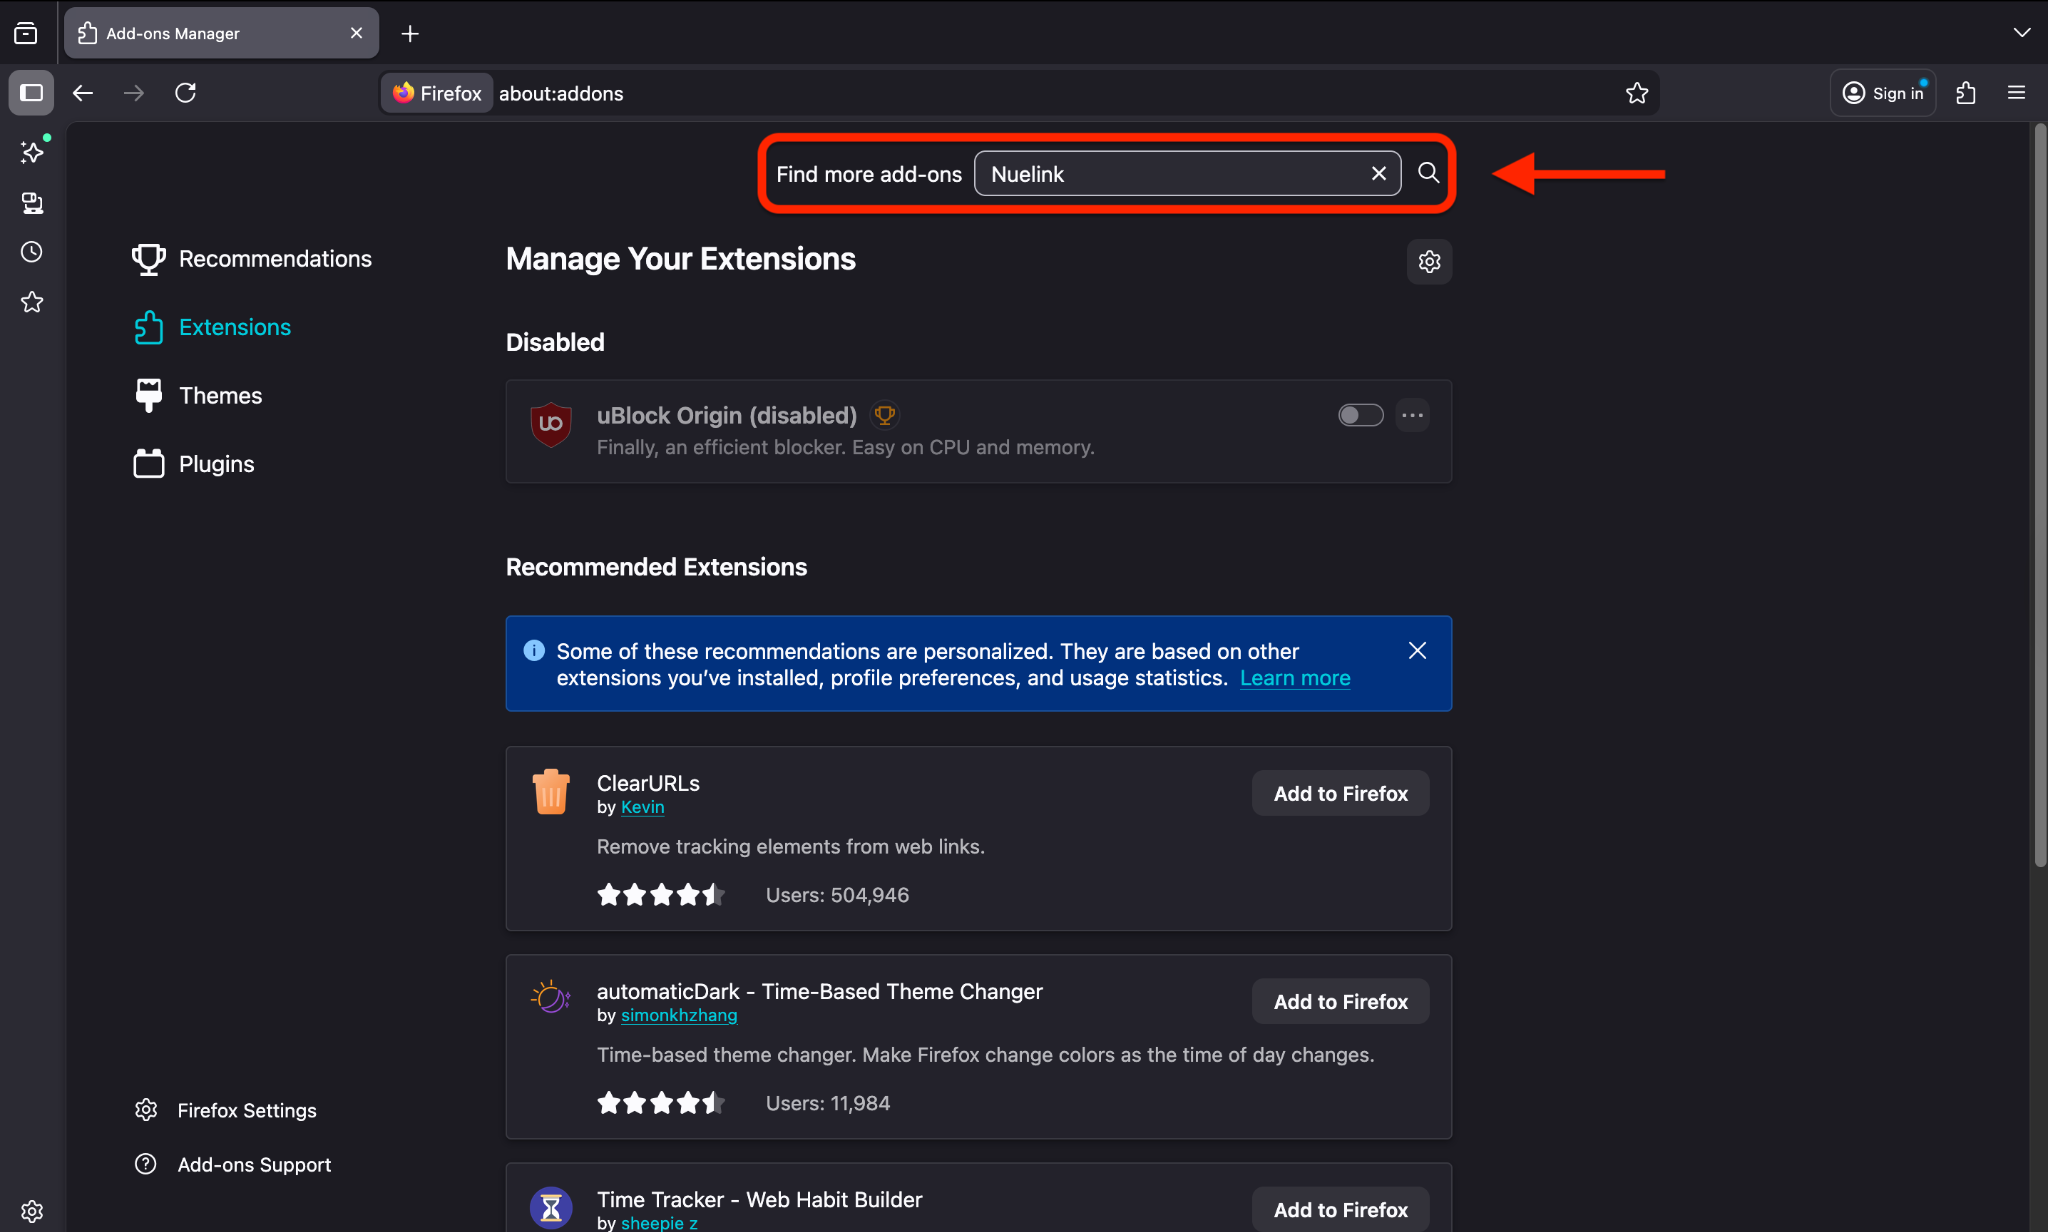Image resolution: width=2048 pixels, height=1232 pixels.
Task: Reload the current page
Action: [185, 93]
